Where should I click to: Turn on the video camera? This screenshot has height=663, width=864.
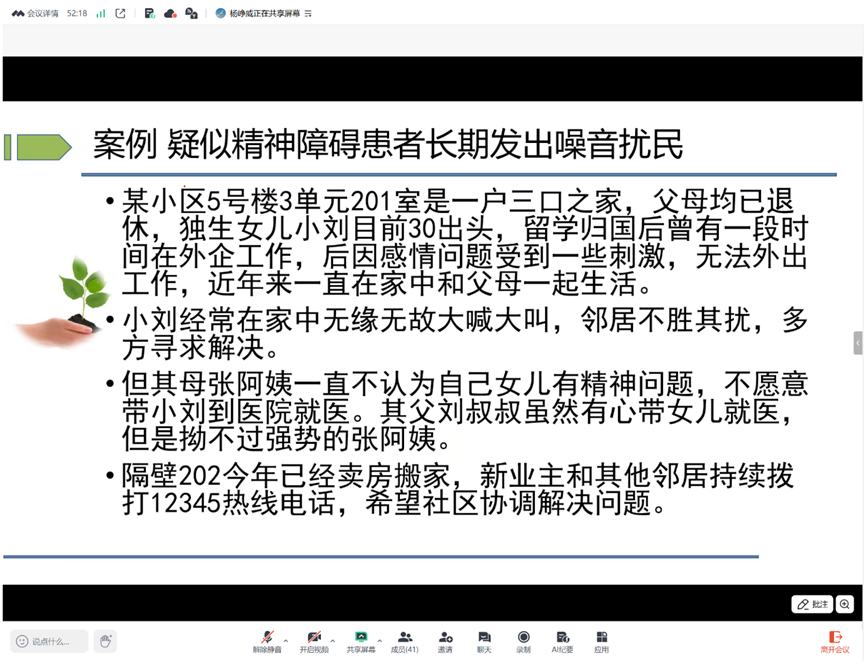point(314,640)
